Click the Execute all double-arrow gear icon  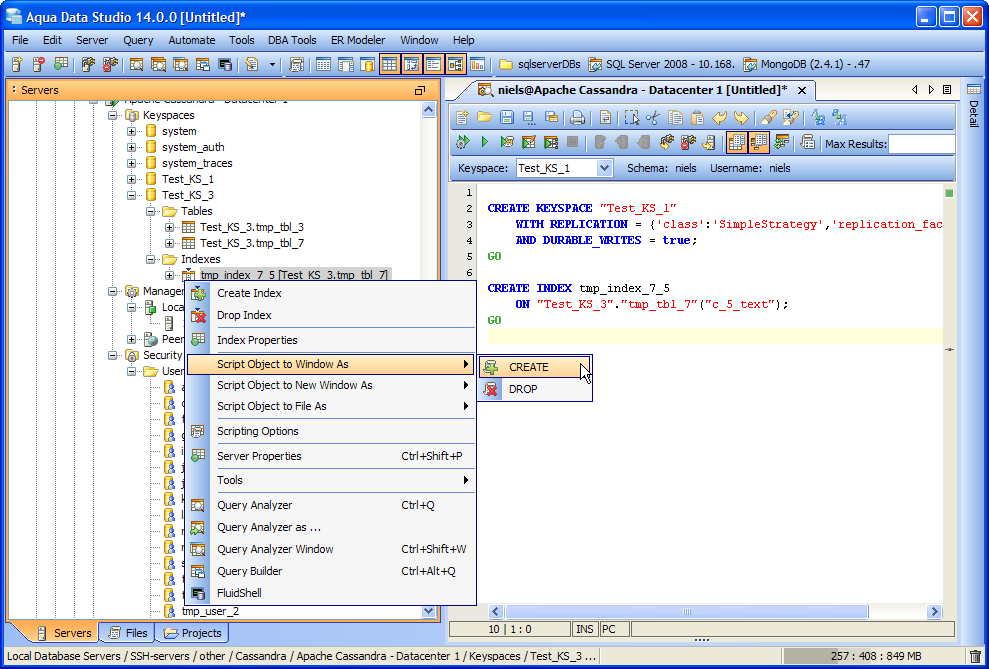tap(462, 143)
